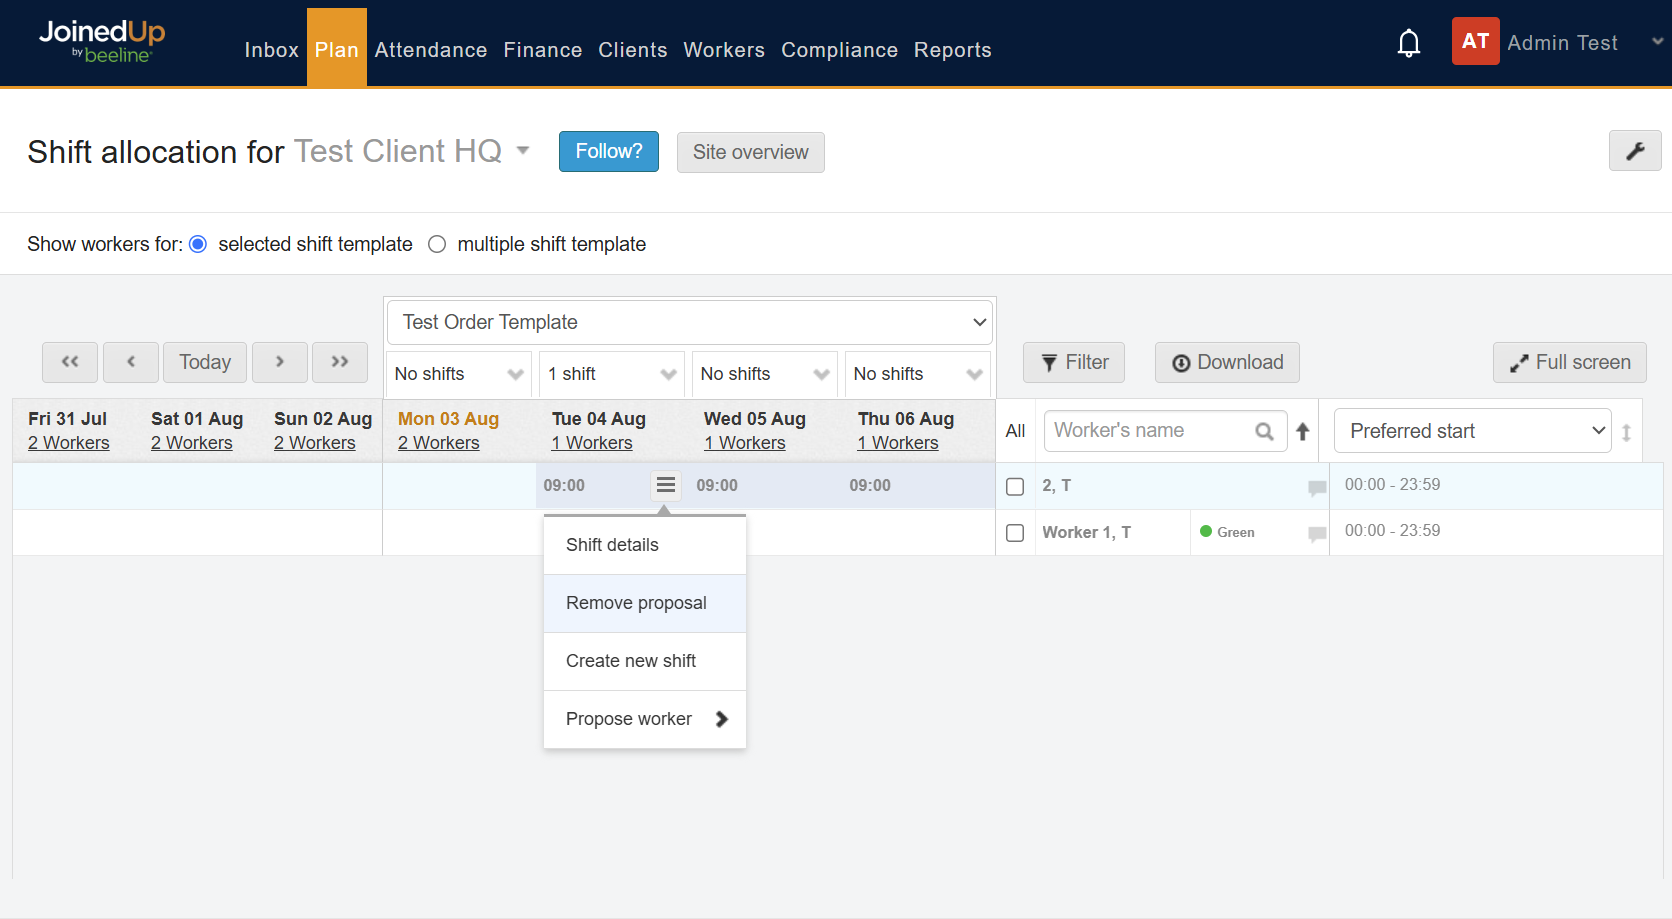The image size is (1672, 919).
Task: Click the sort toggle beside Preferred start
Action: click(1627, 432)
